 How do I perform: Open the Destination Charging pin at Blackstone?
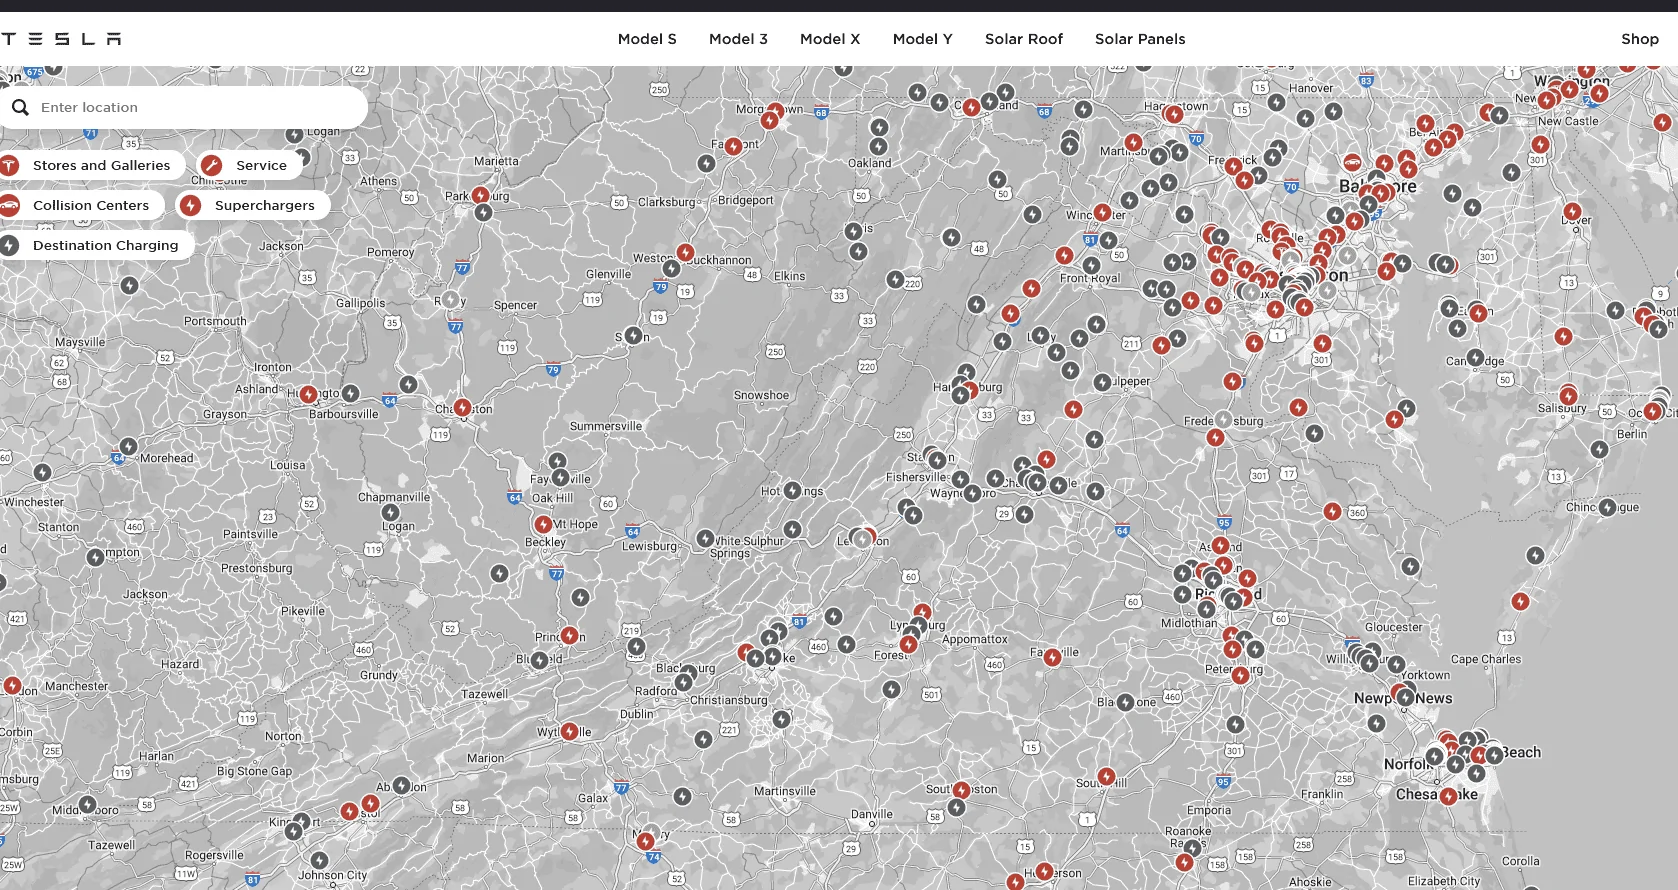pyautogui.click(x=1125, y=702)
